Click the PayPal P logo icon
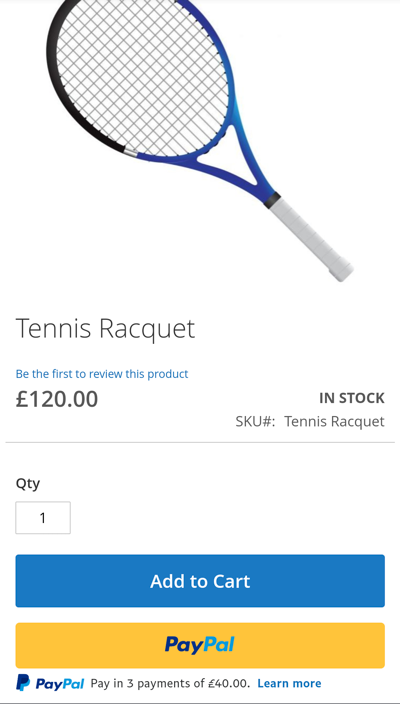 (x=23, y=682)
